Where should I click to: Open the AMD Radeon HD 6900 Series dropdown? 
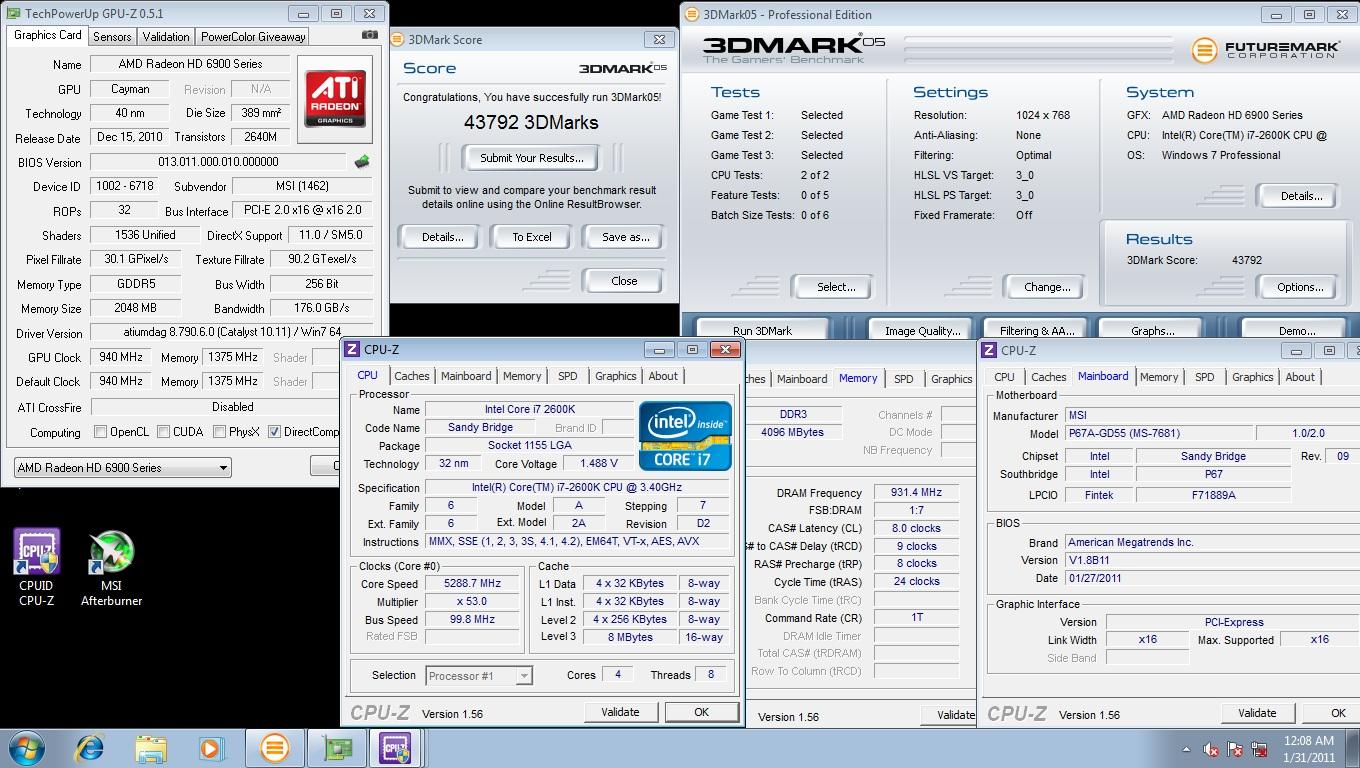[122, 467]
